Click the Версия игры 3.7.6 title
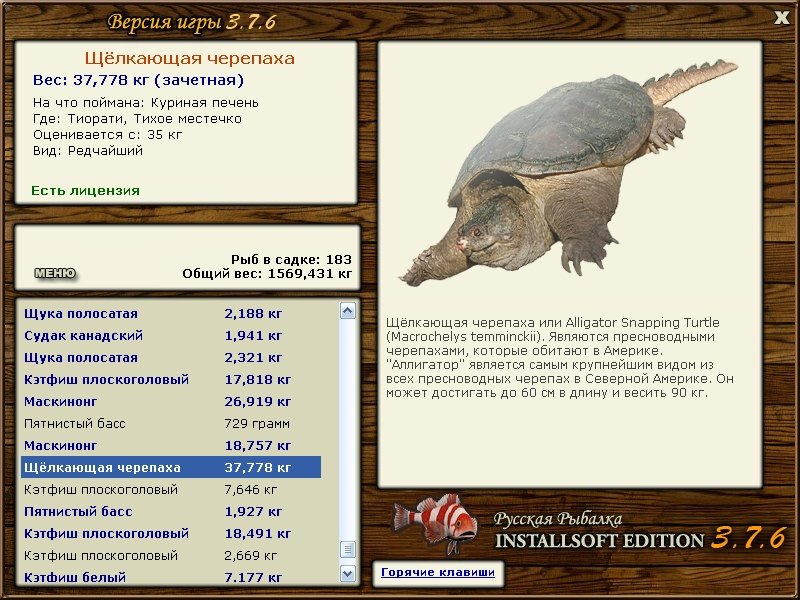This screenshot has height=600, width=800. (192, 22)
